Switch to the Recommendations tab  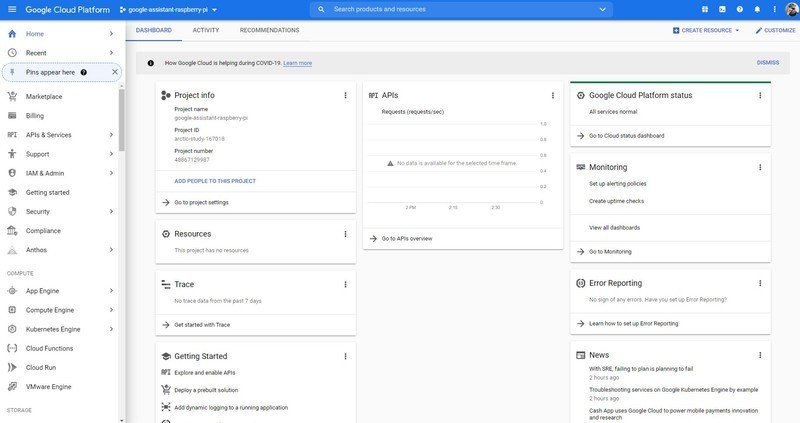tap(269, 30)
